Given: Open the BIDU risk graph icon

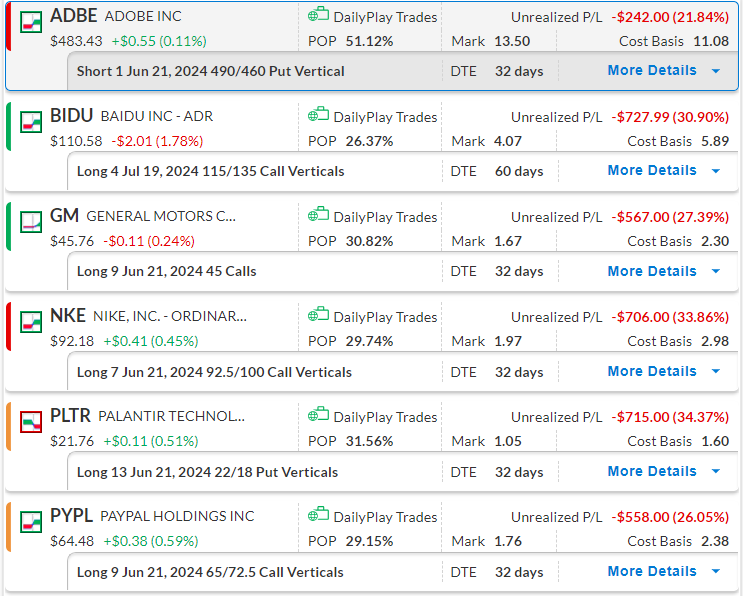Looking at the screenshot, I should pyautogui.click(x=31, y=122).
